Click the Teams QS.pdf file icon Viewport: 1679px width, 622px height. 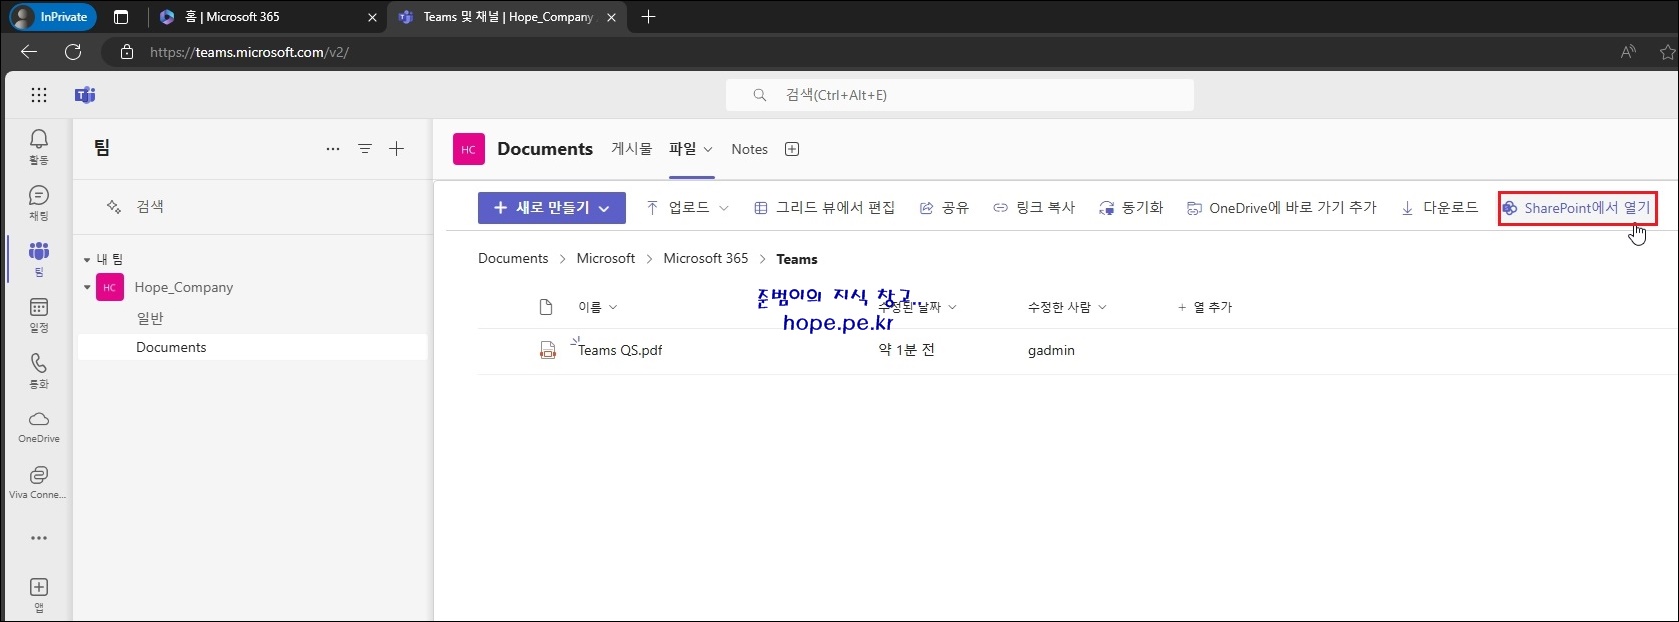coord(548,350)
